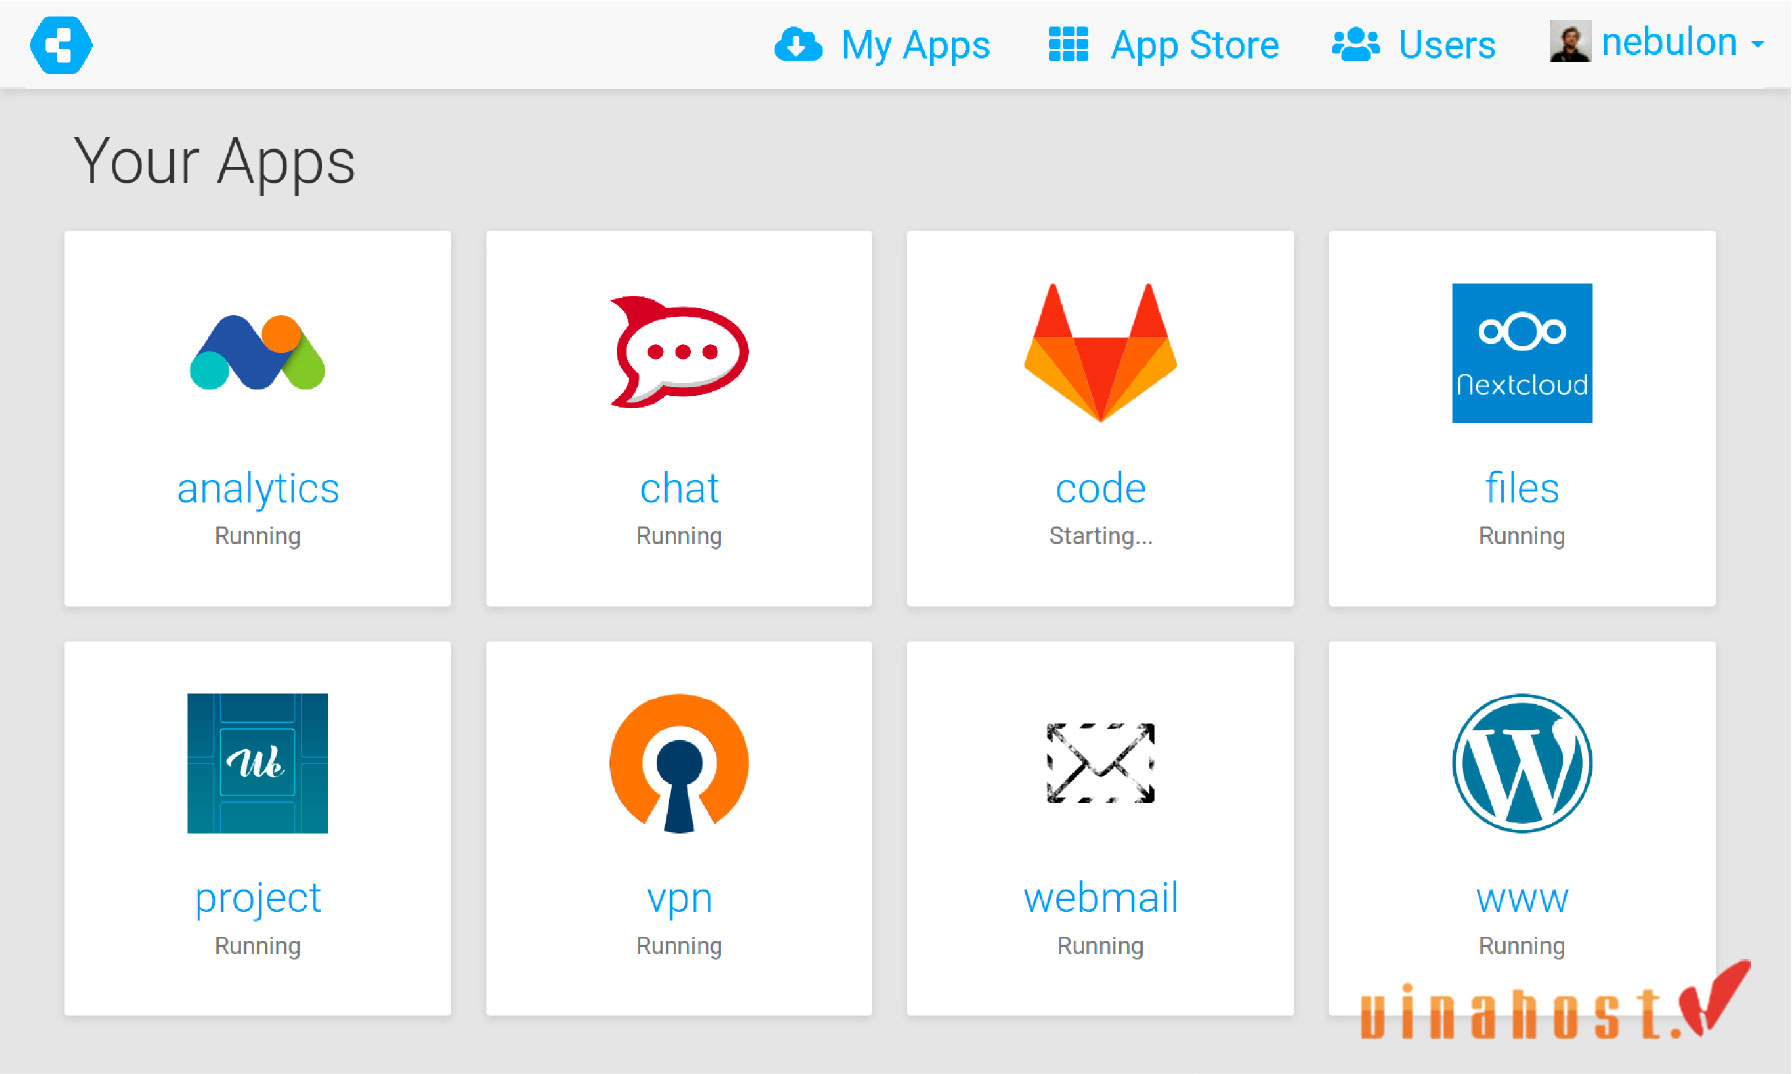1792x1074 pixels.
Task: Click the WordPress icon under www
Action: (x=1521, y=763)
